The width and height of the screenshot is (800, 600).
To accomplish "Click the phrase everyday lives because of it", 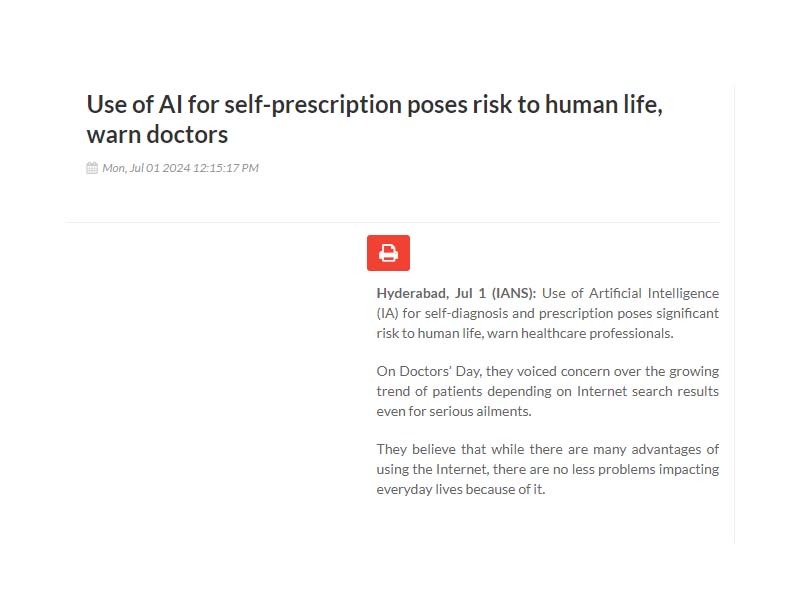I will (x=461, y=489).
